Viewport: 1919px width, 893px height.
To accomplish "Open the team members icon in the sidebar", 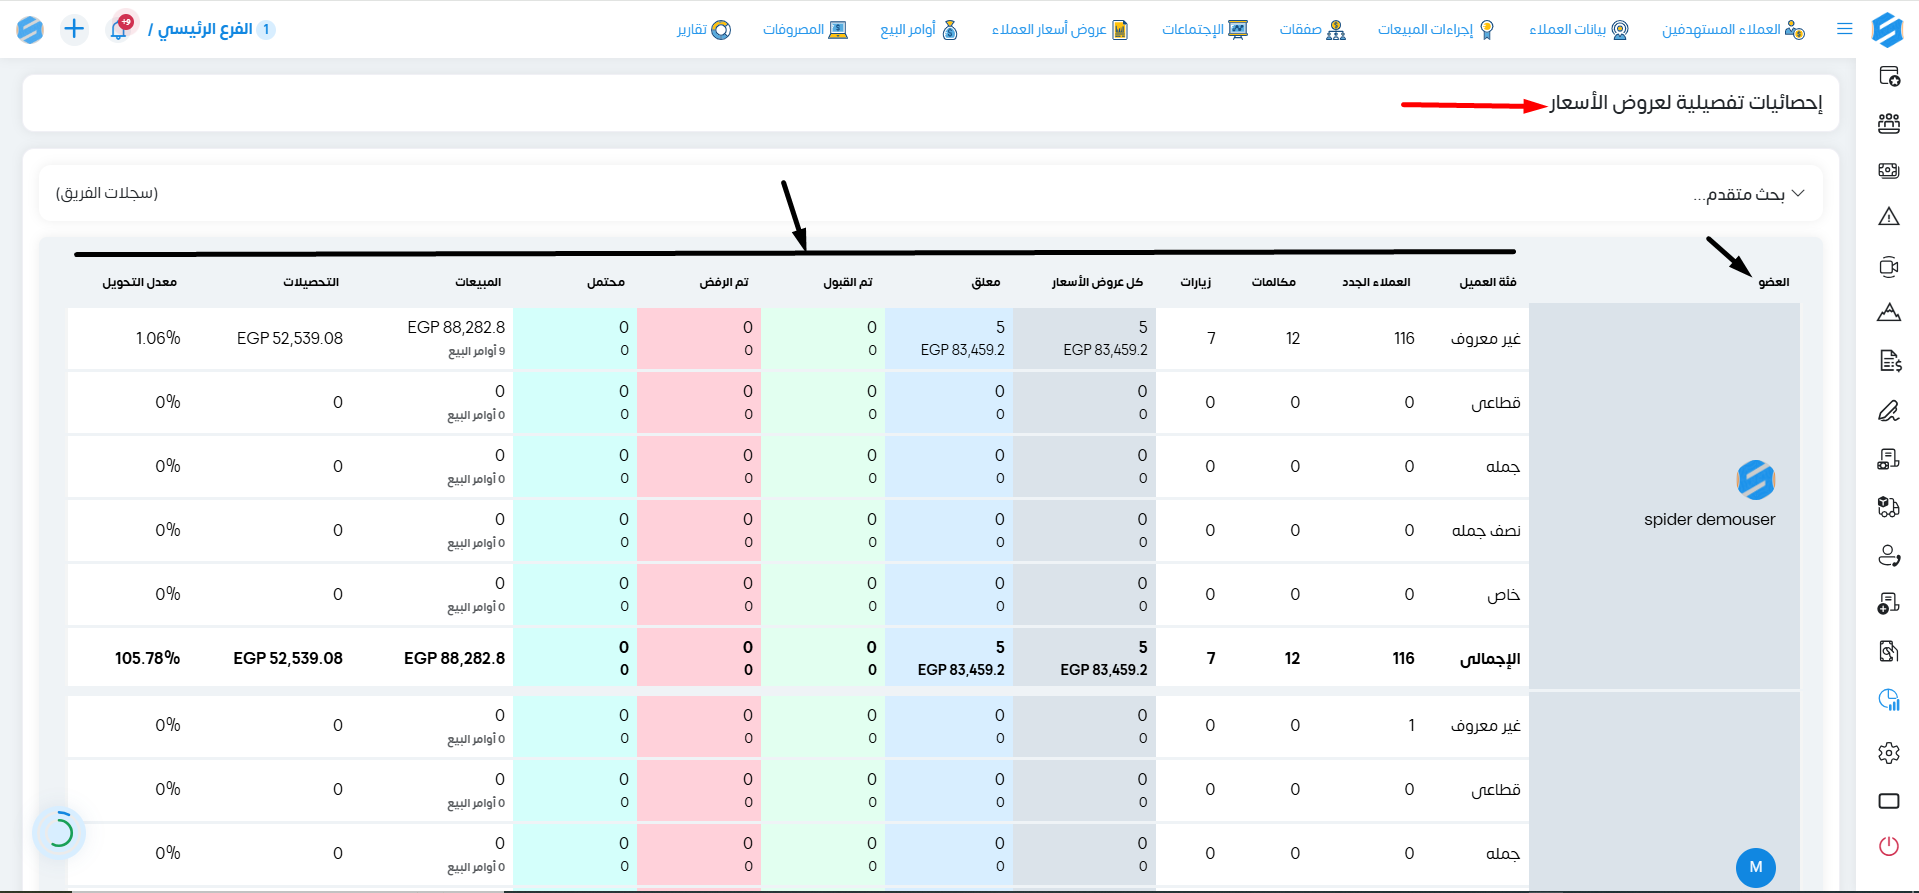I will coord(1889,123).
